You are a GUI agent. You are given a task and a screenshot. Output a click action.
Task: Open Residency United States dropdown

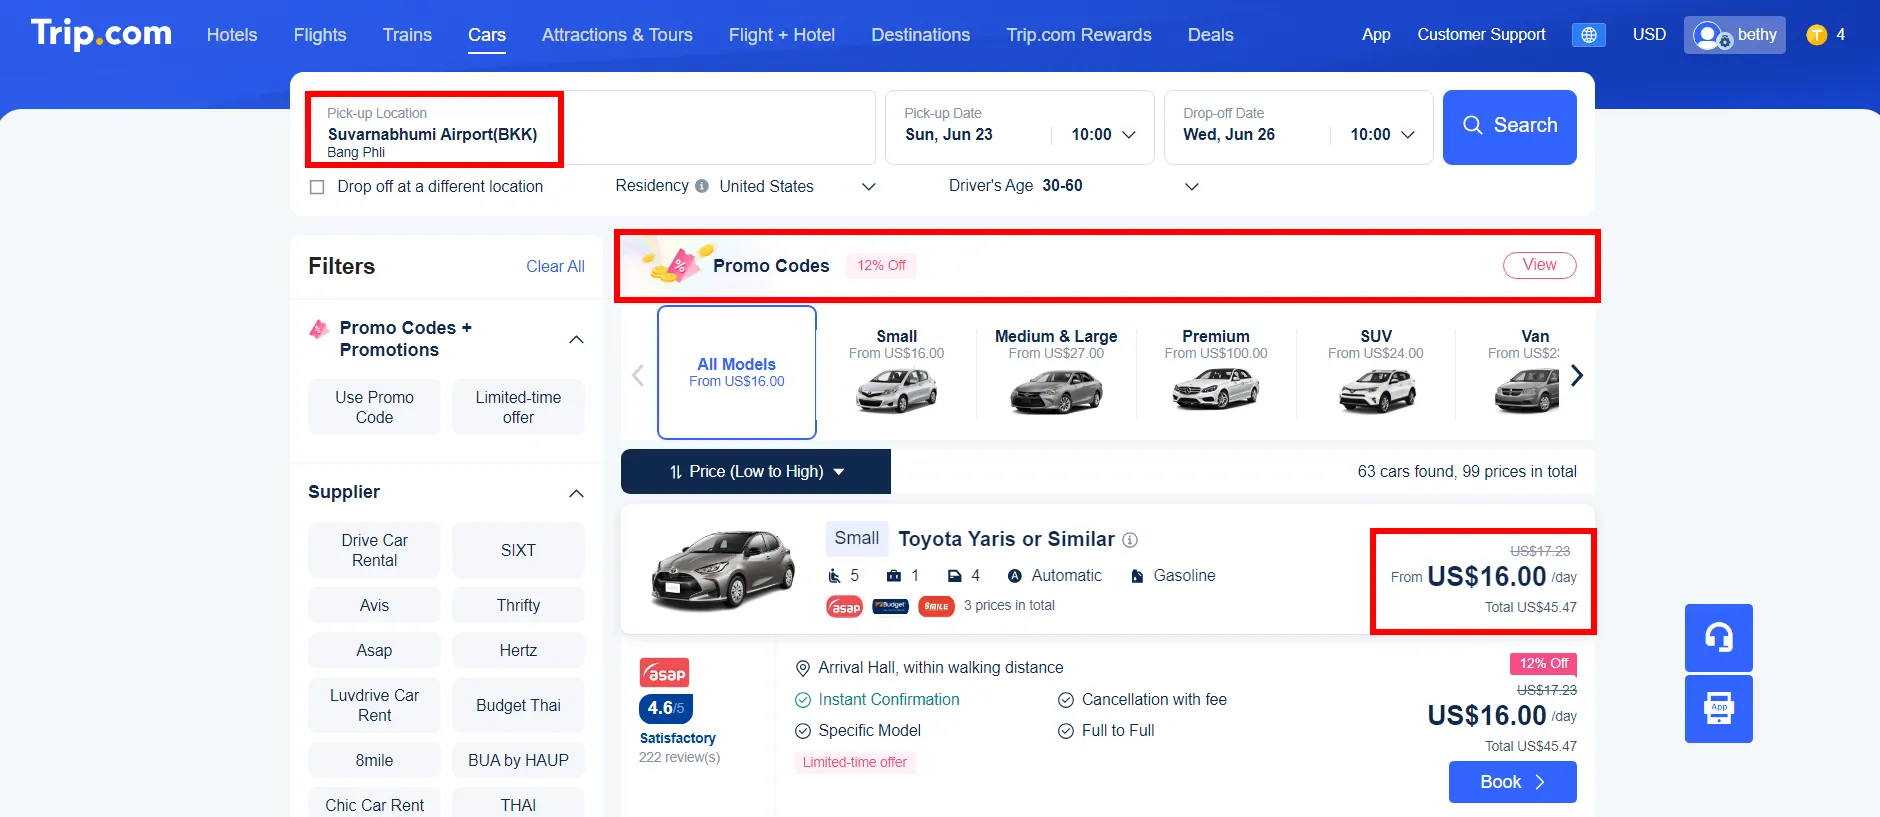pyautogui.click(x=797, y=187)
